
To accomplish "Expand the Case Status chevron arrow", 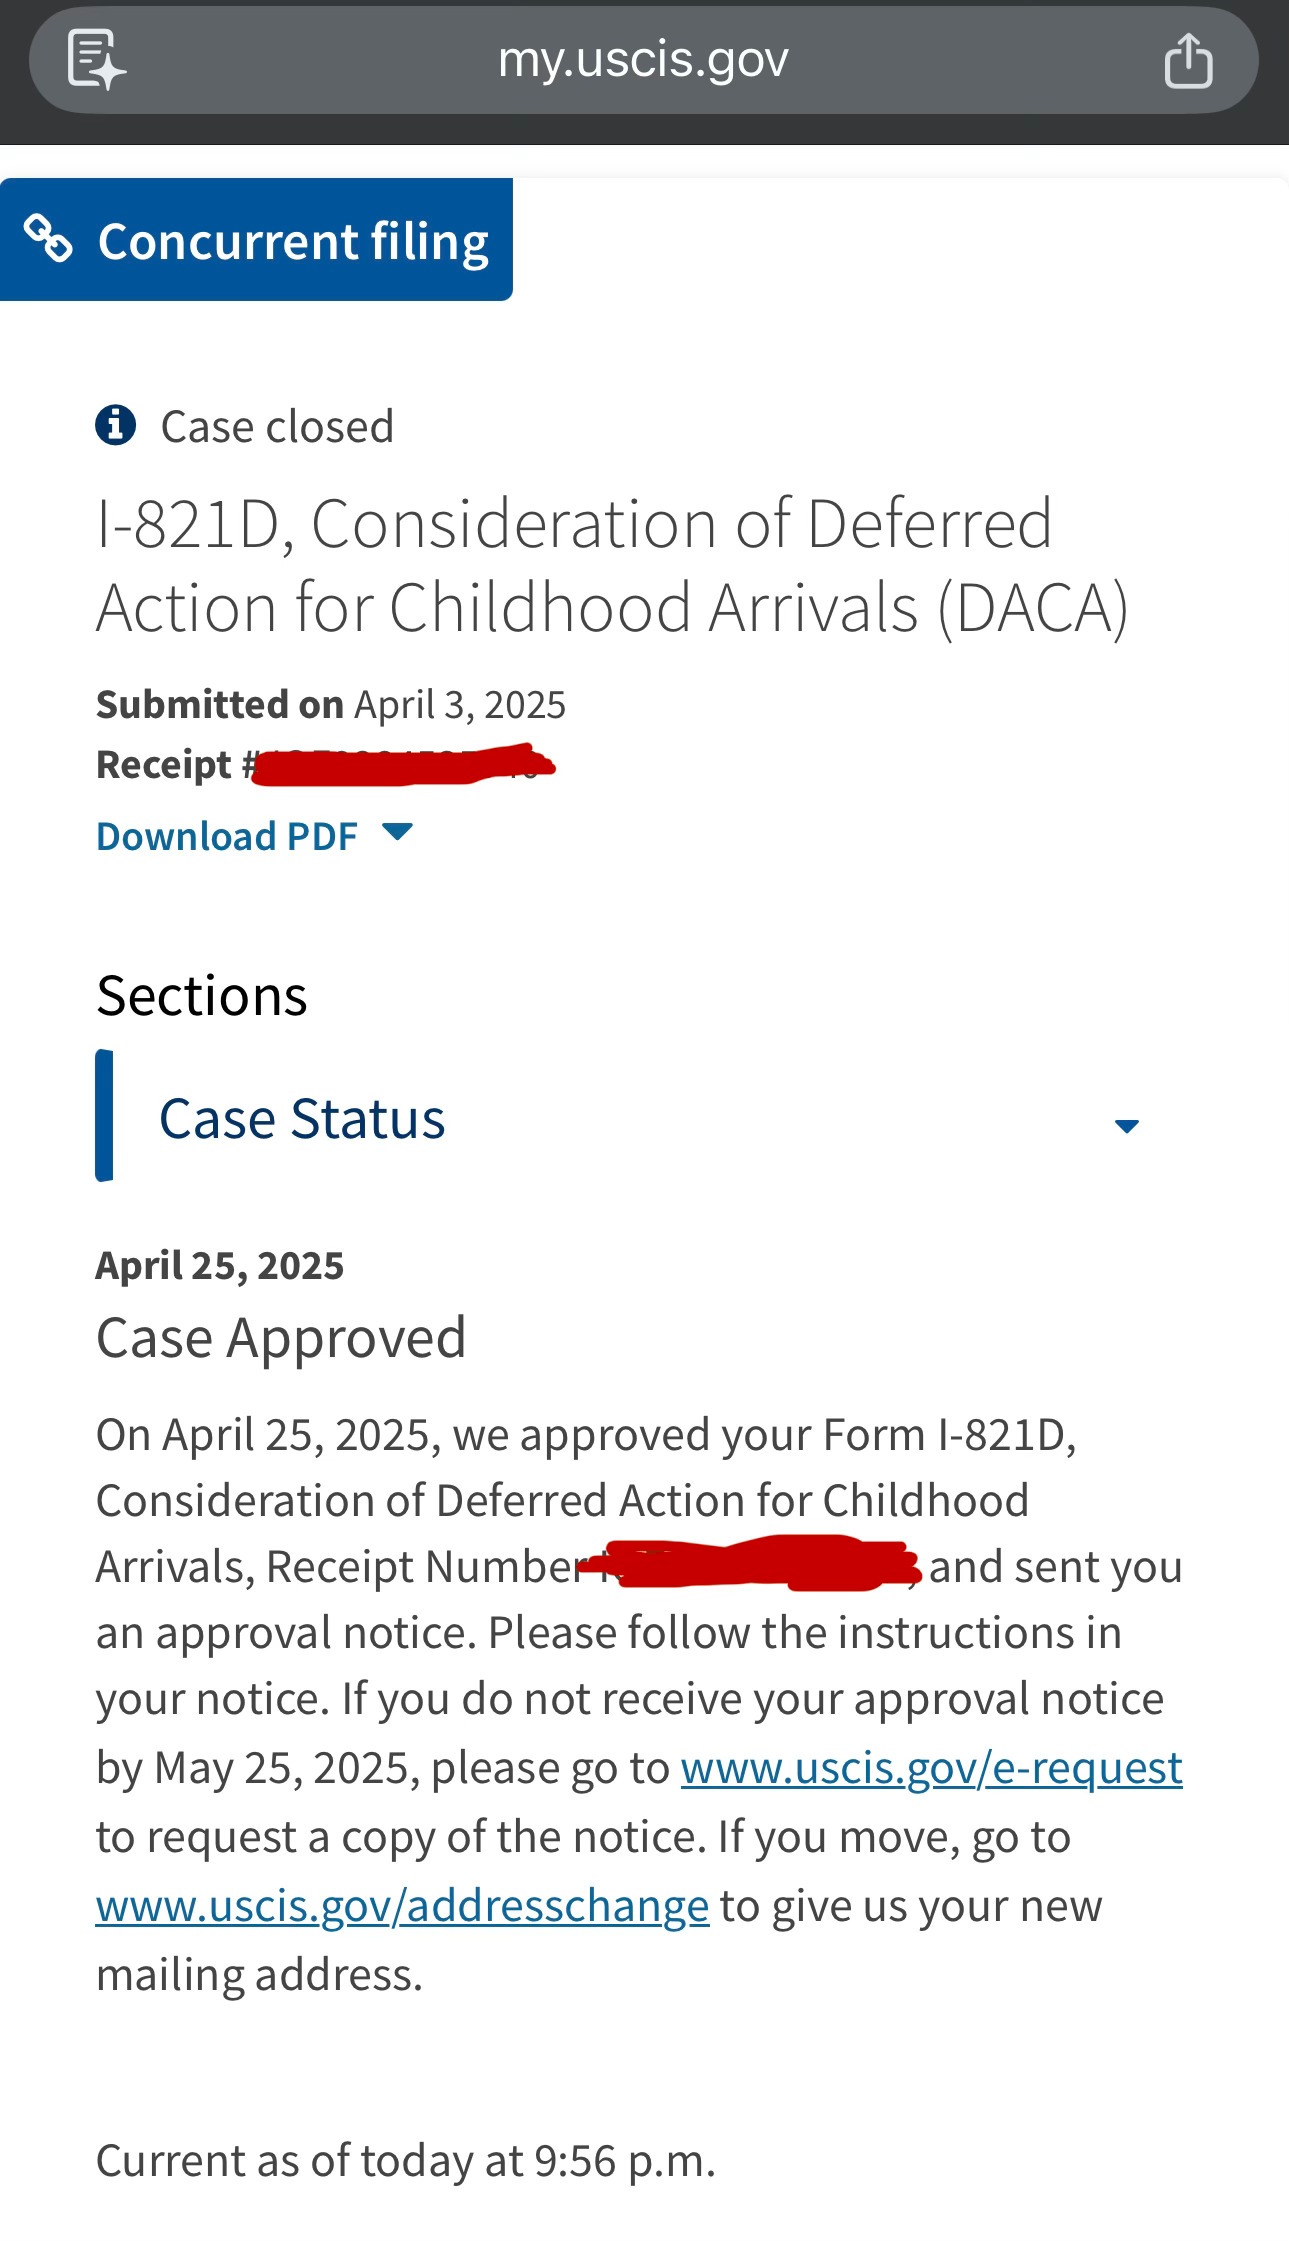I will point(1126,1126).
